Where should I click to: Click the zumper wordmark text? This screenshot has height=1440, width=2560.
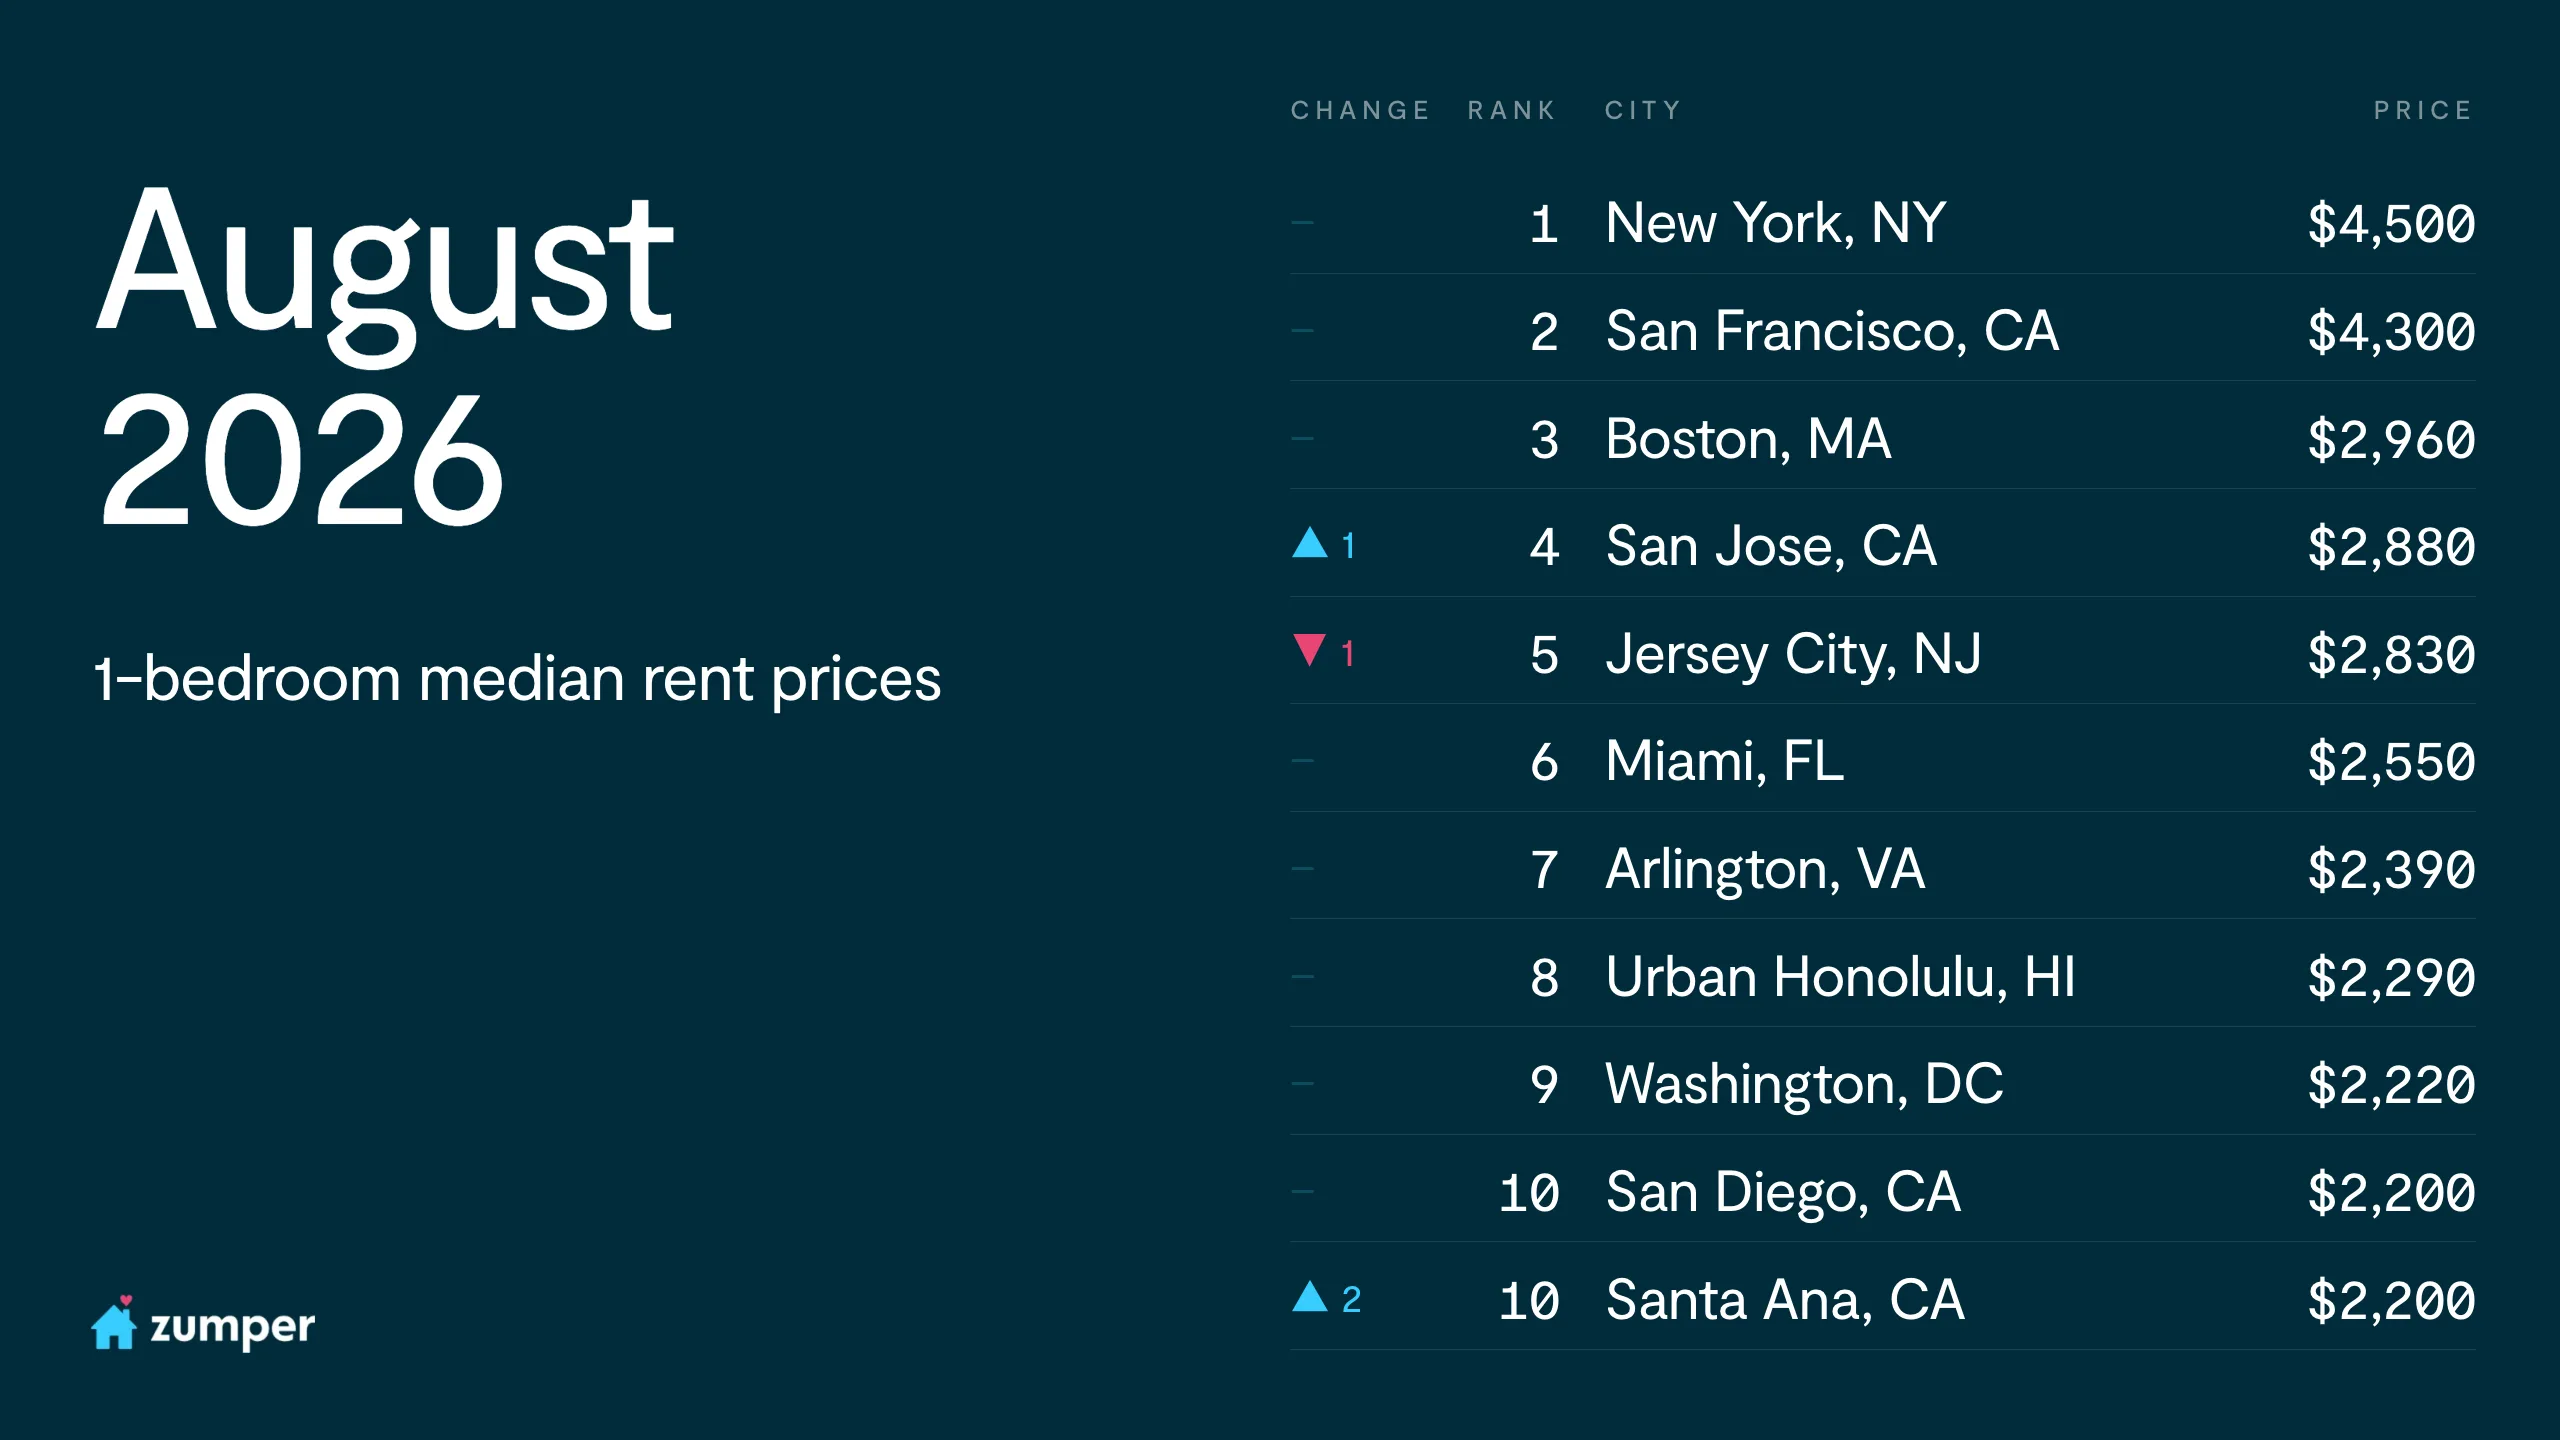[232, 1328]
